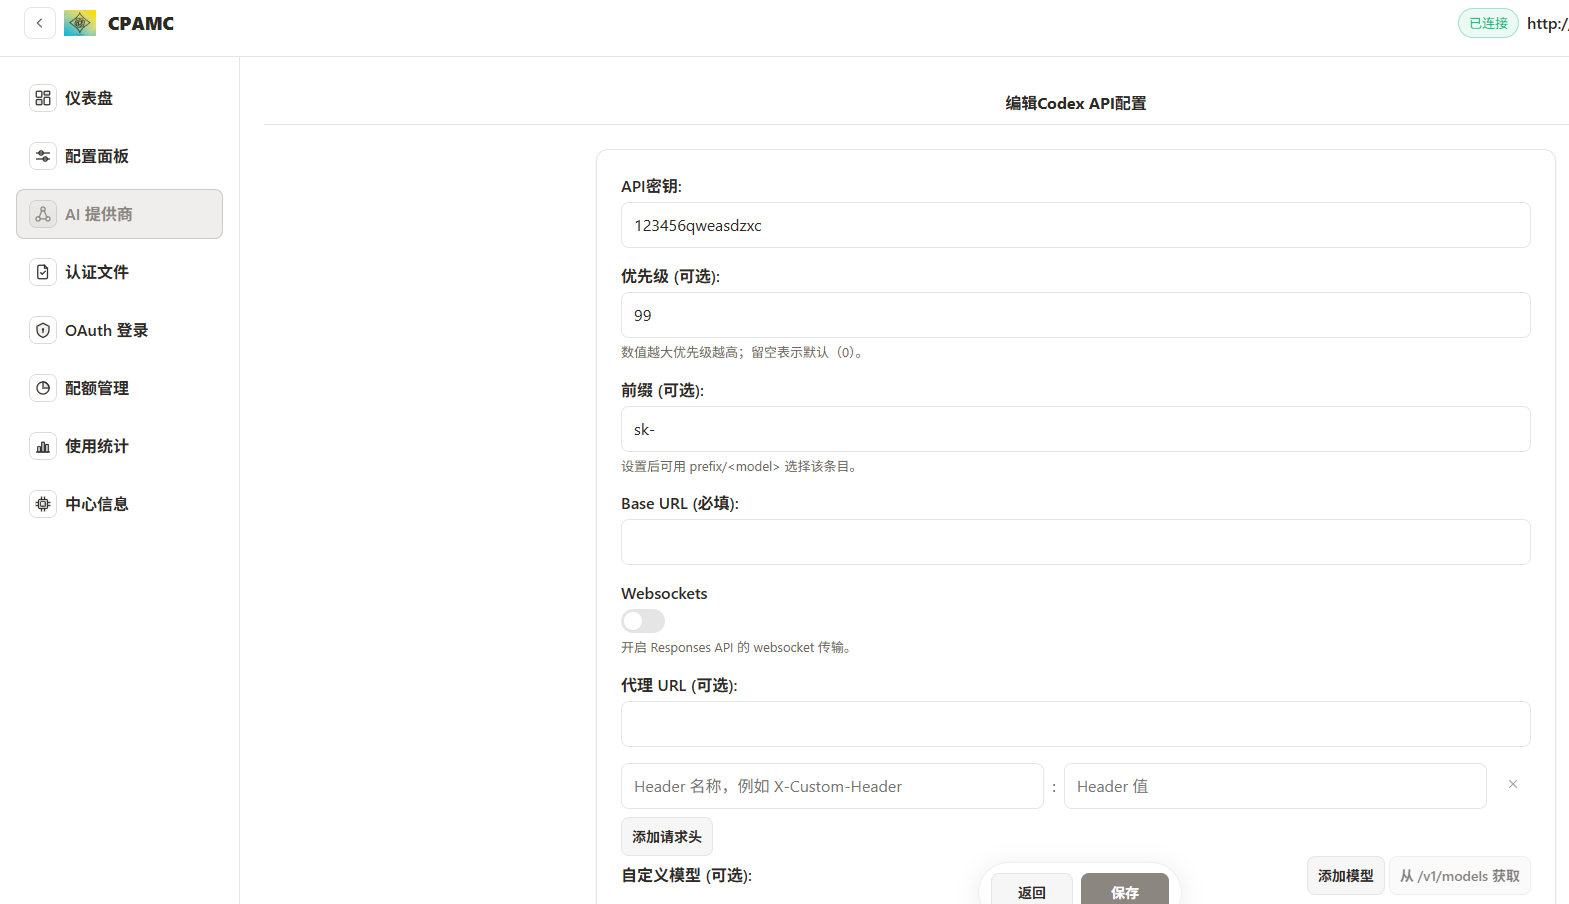Click the 认证文件 document icon

[43, 272]
